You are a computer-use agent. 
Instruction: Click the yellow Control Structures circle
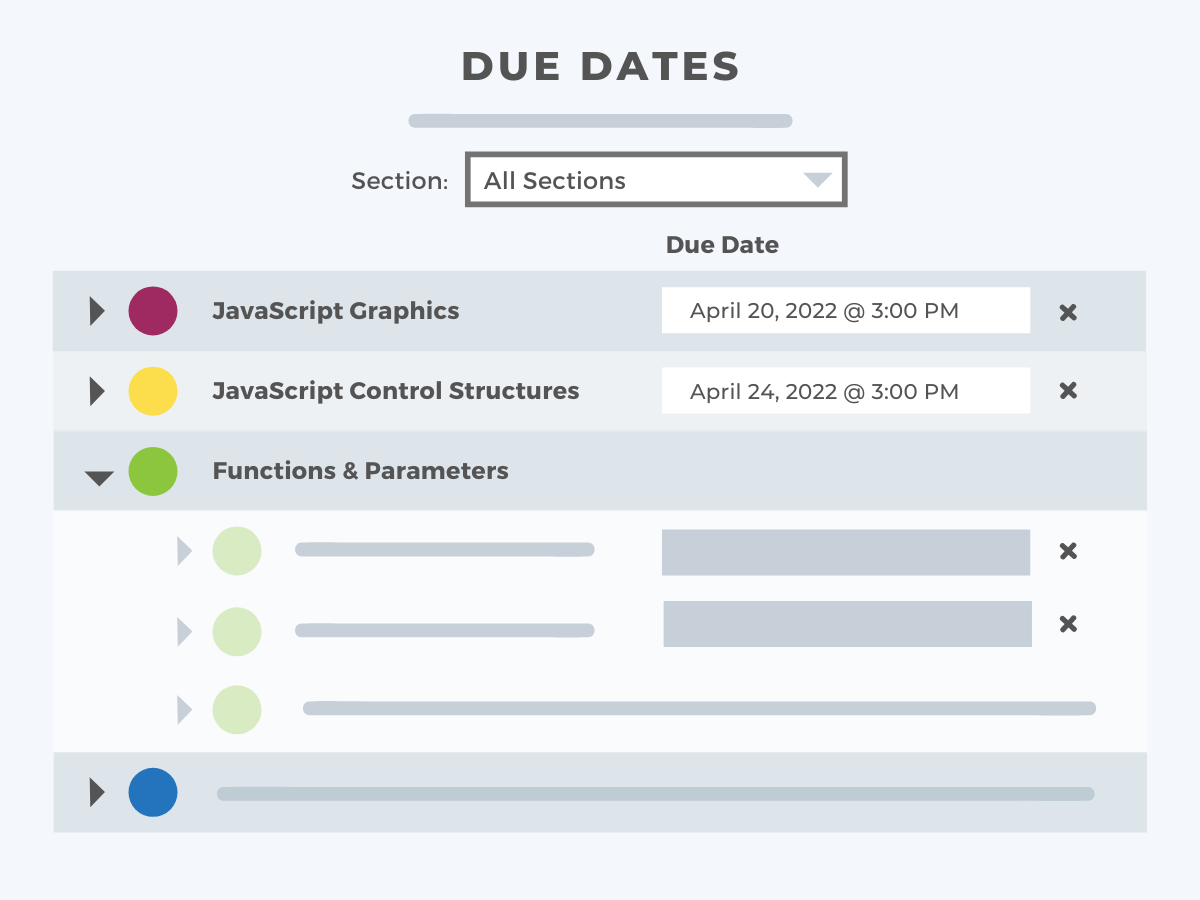(x=153, y=391)
